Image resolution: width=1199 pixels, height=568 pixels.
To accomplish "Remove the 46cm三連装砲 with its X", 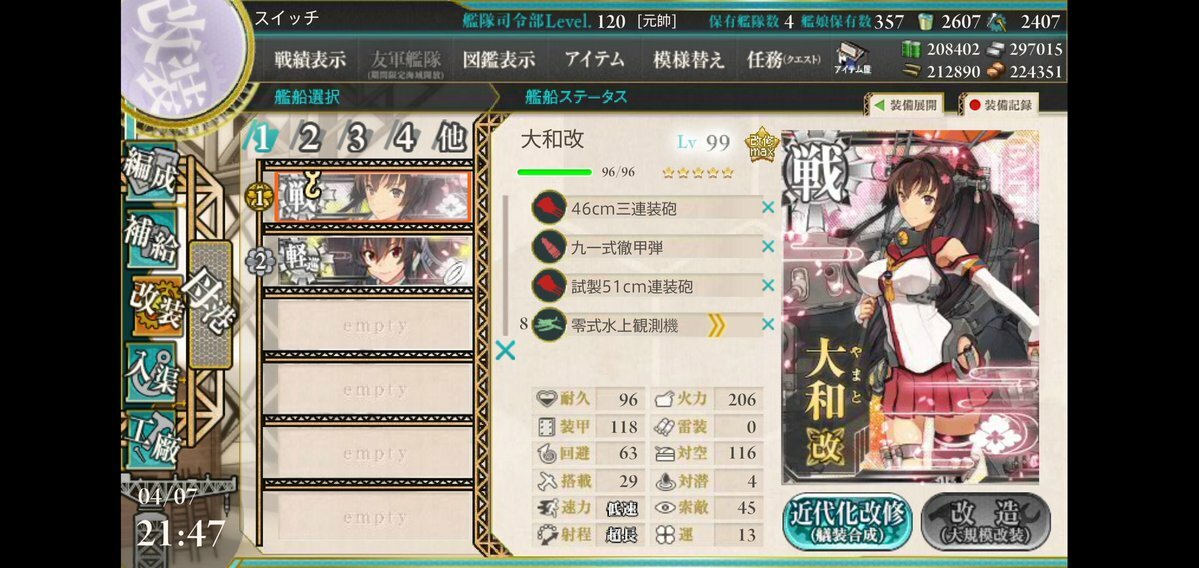I will [768, 207].
